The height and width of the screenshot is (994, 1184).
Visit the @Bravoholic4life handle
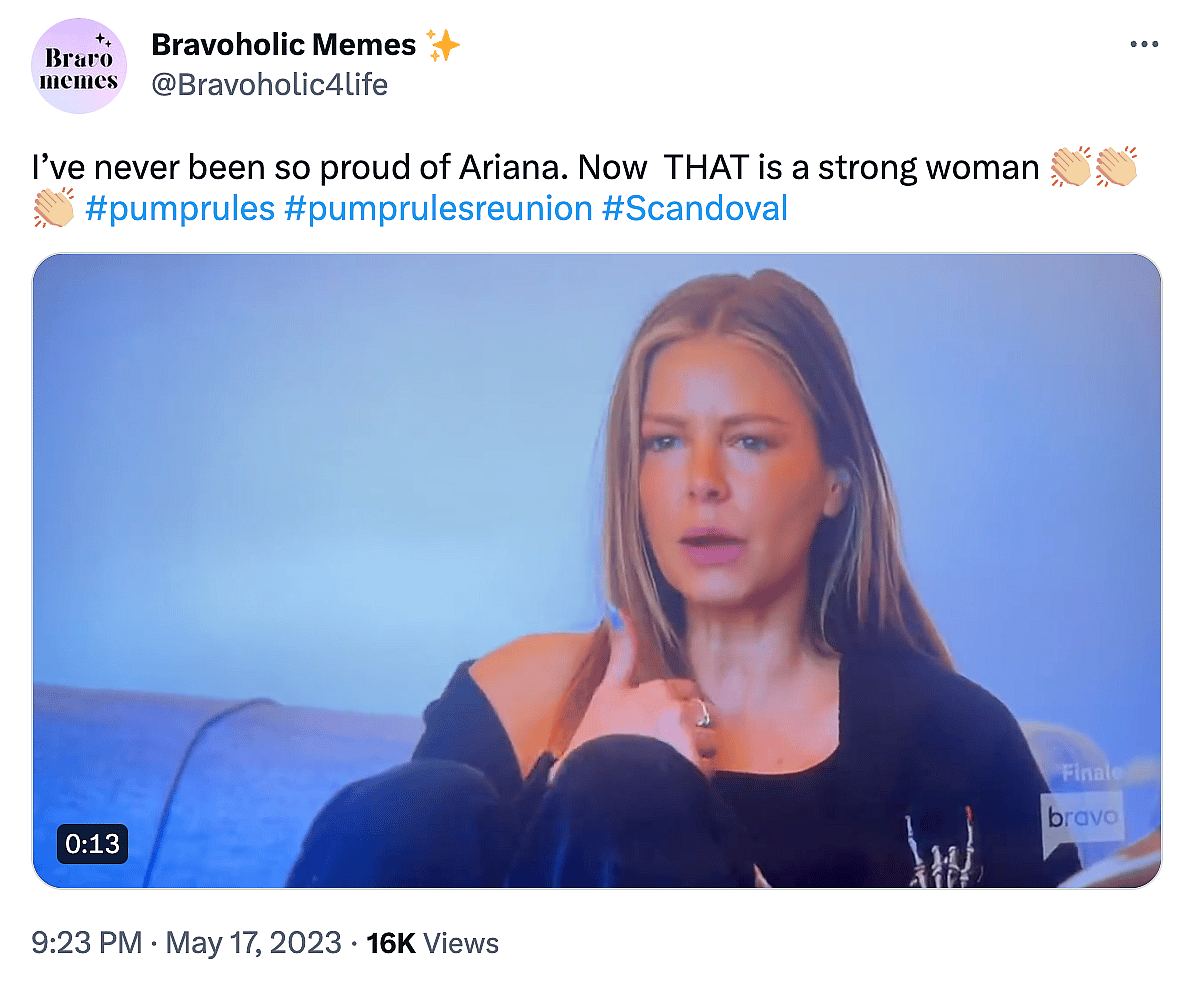[269, 85]
